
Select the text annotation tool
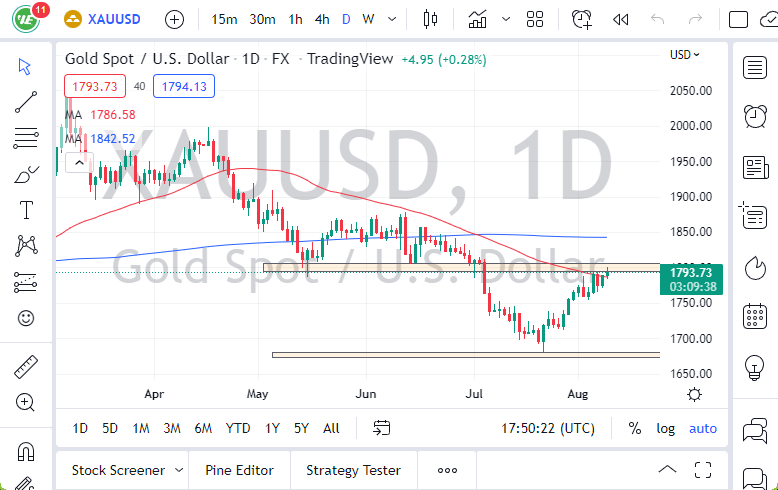(x=26, y=210)
